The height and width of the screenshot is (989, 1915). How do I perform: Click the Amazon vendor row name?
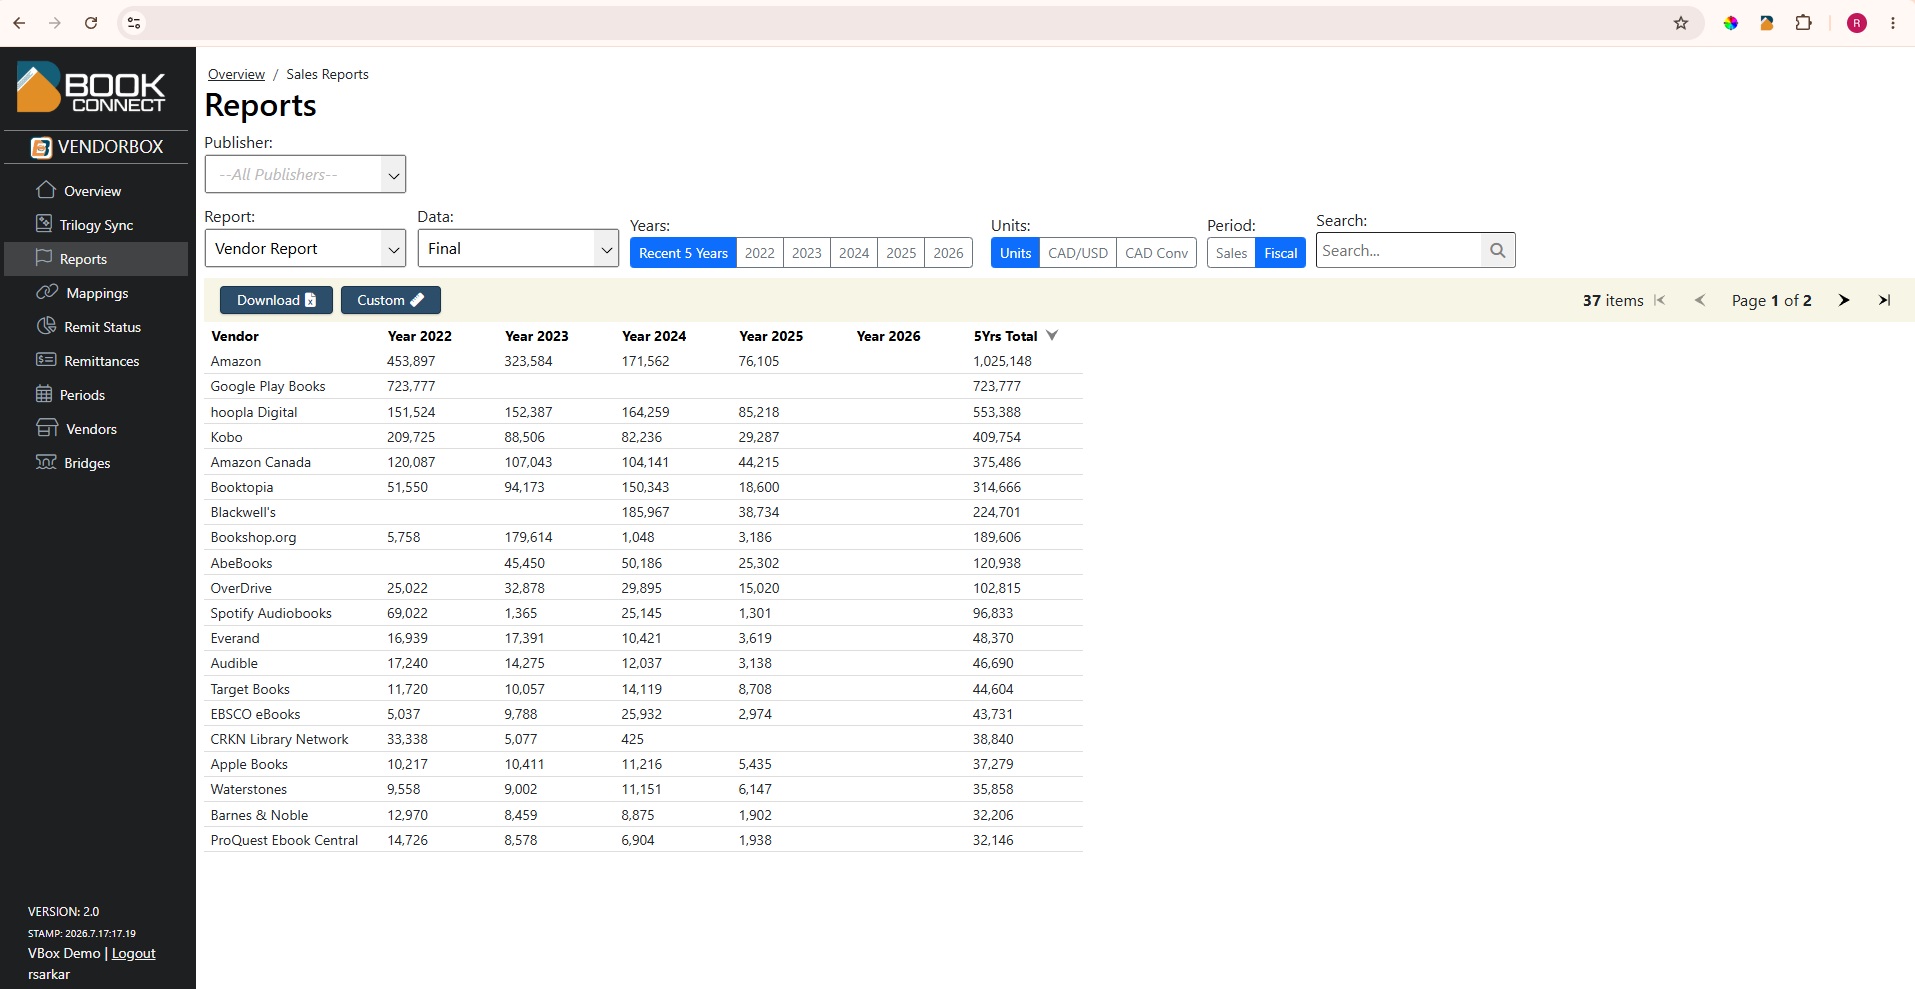(x=236, y=361)
